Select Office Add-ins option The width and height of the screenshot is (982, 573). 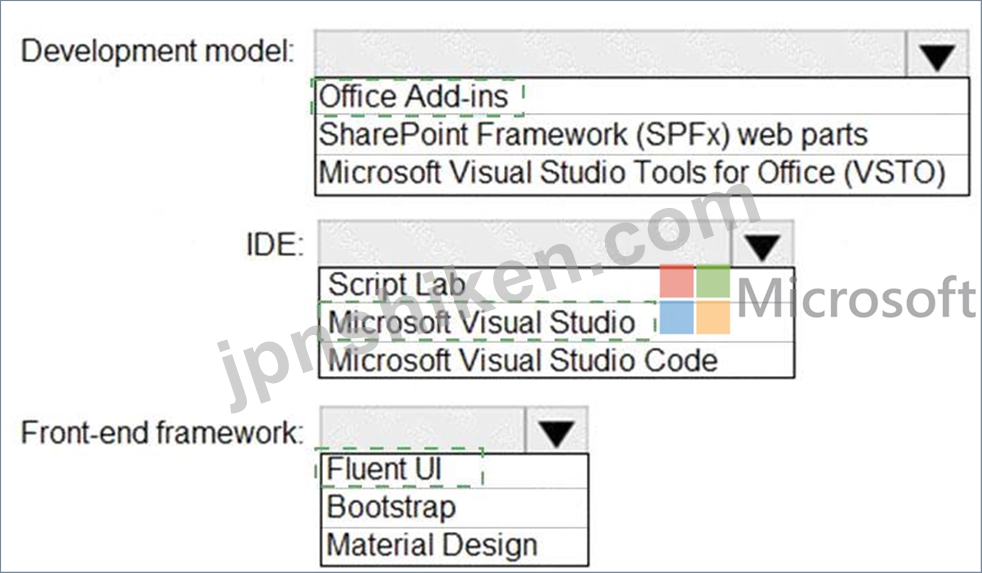point(642,96)
